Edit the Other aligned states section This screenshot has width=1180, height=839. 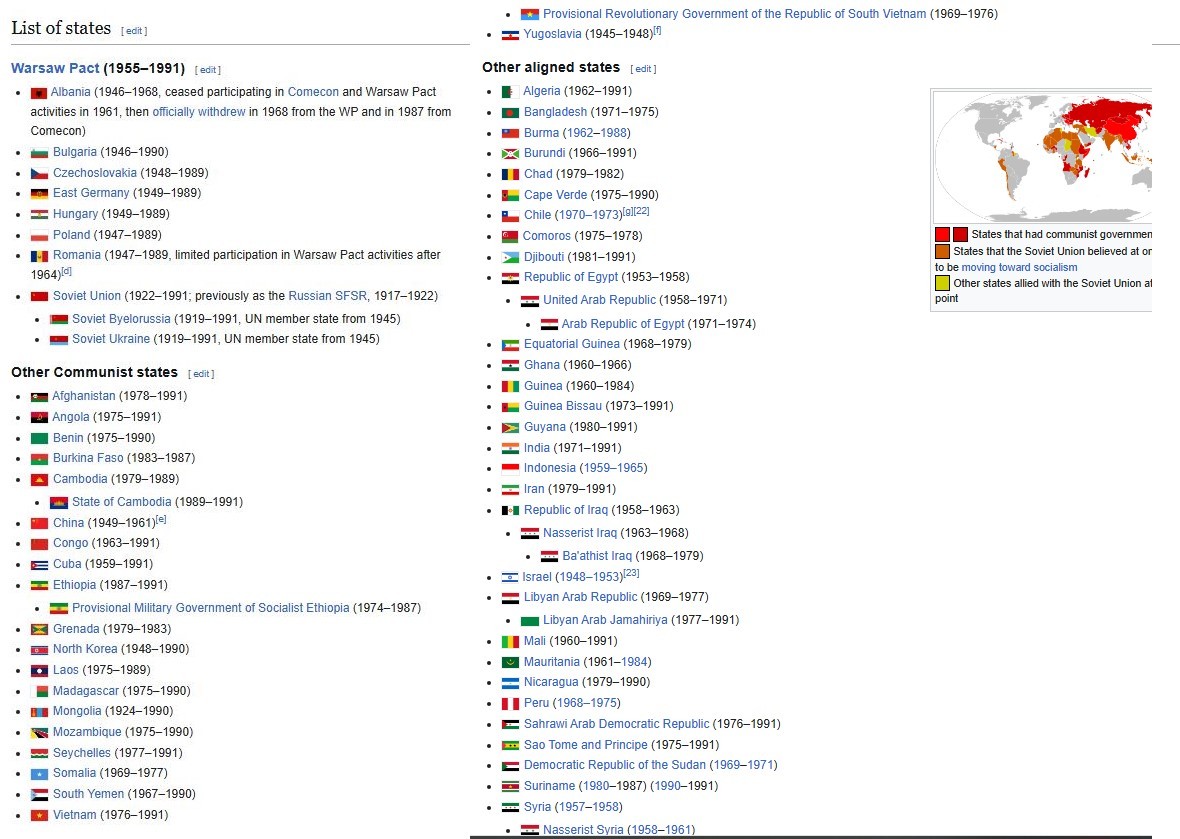[x=643, y=69]
